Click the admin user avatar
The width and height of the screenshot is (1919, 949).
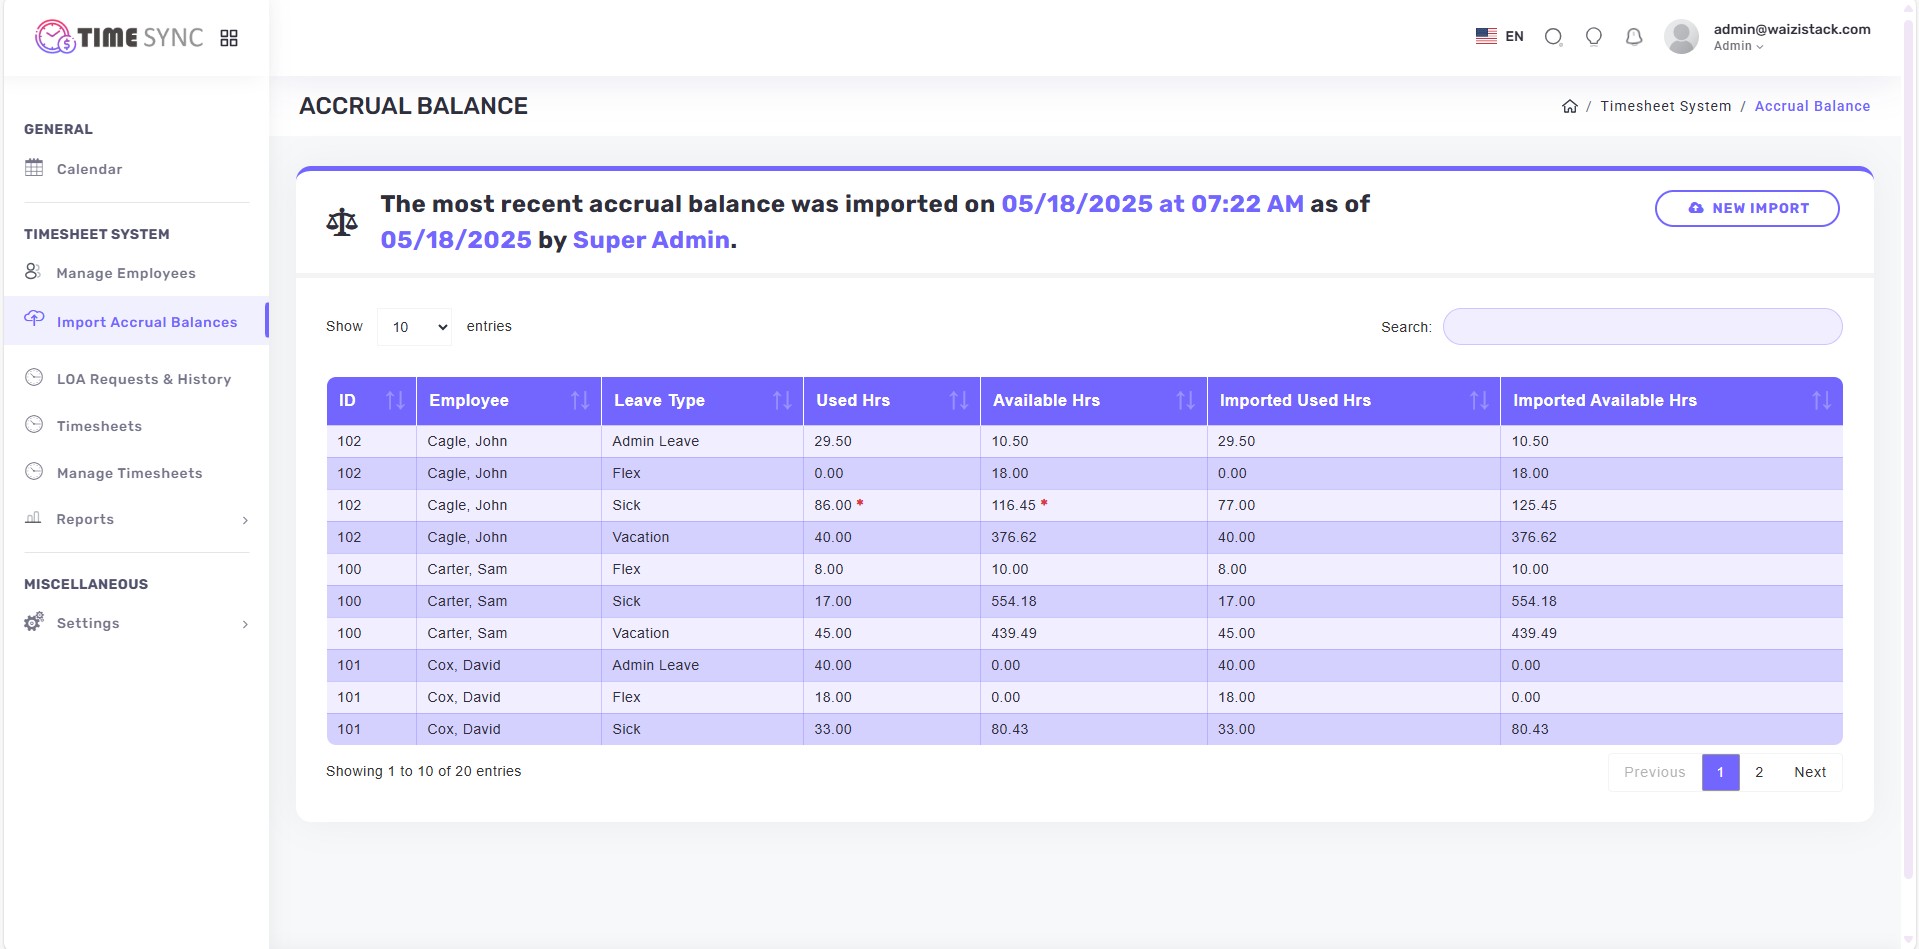pyautogui.click(x=1681, y=36)
